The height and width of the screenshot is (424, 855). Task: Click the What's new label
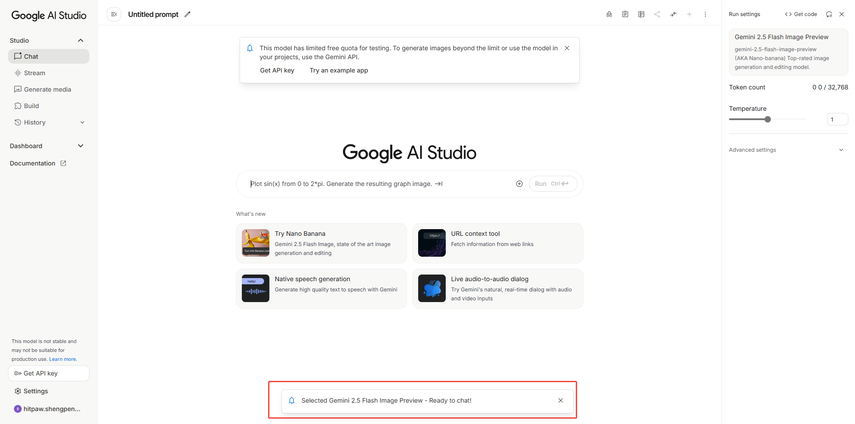(251, 214)
